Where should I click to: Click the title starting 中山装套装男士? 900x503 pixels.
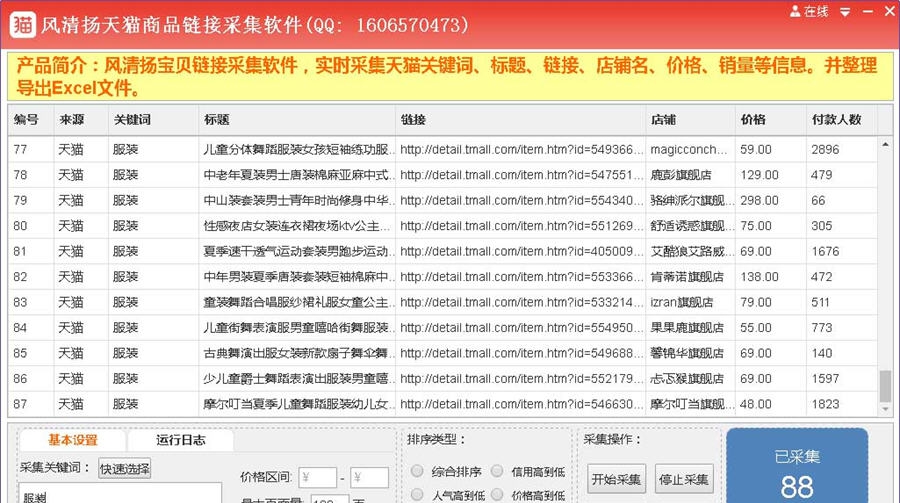298,200
